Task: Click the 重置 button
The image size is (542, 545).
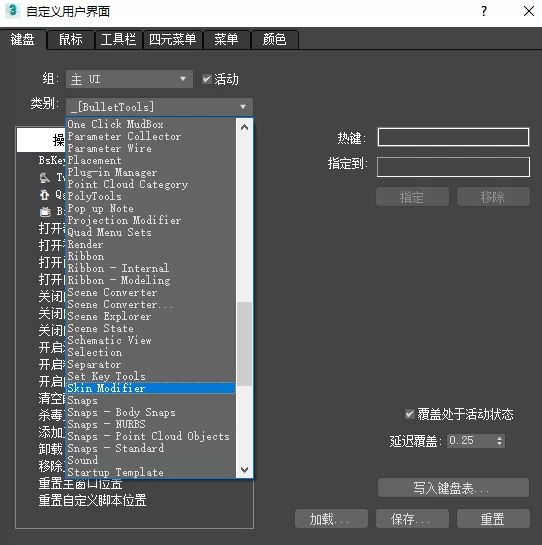Action: click(x=493, y=519)
